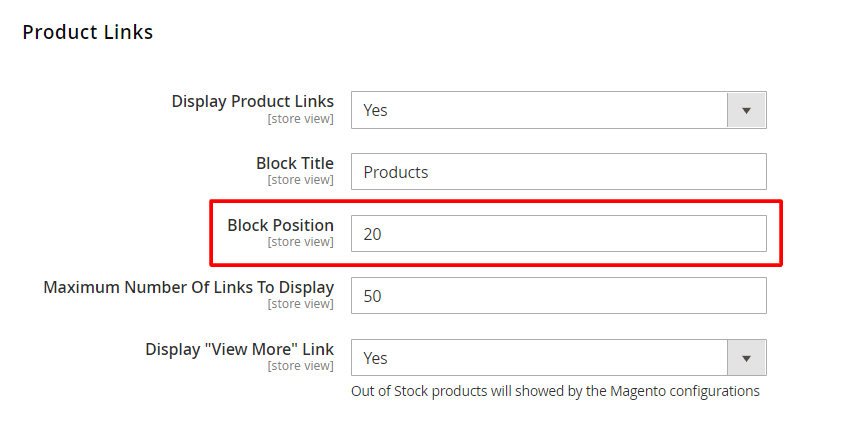Click store view scope under Block Position
Screen dimensions: 860x428
[300, 243]
